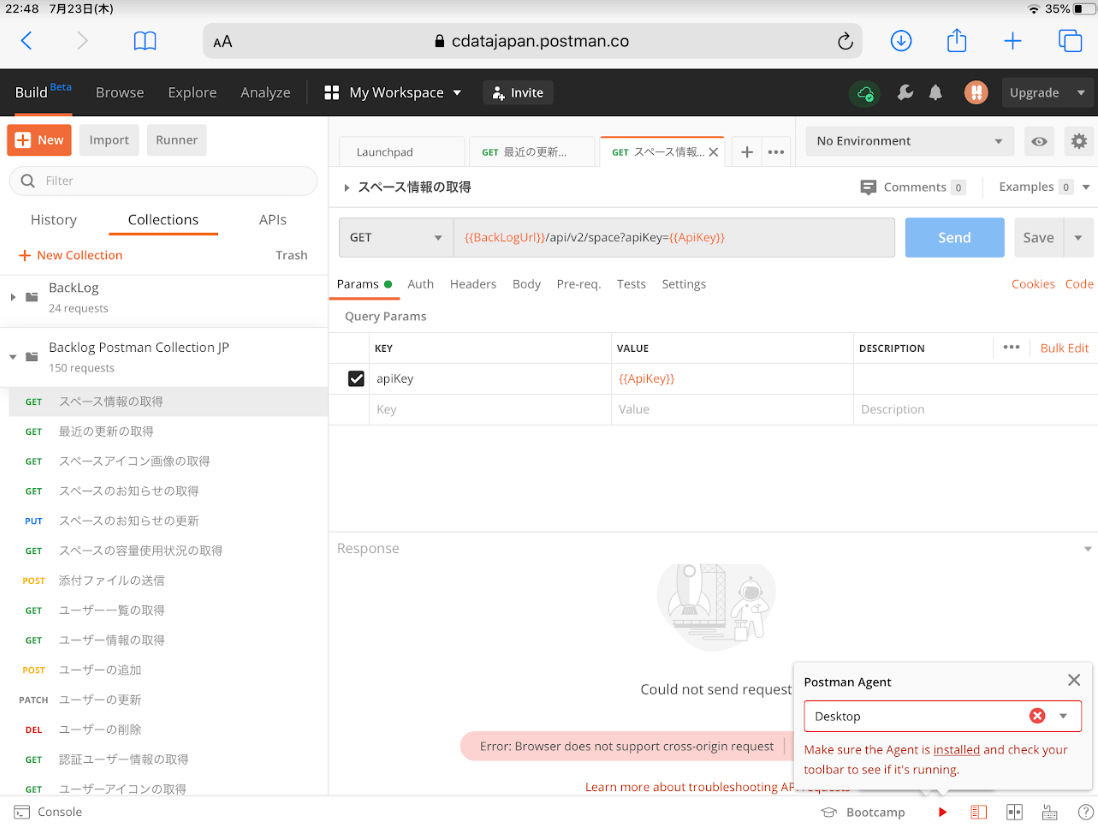This screenshot has height=824, width=1098.
Task: Close the スペース情報 request tab
Action: (x=713, y=152)
